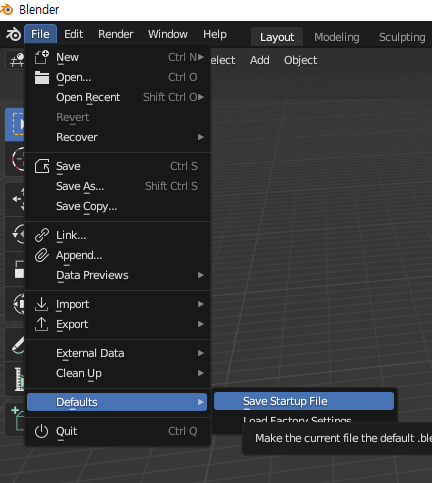
Task: Click the Open folder icon
Action: click(x=42, y=77)
